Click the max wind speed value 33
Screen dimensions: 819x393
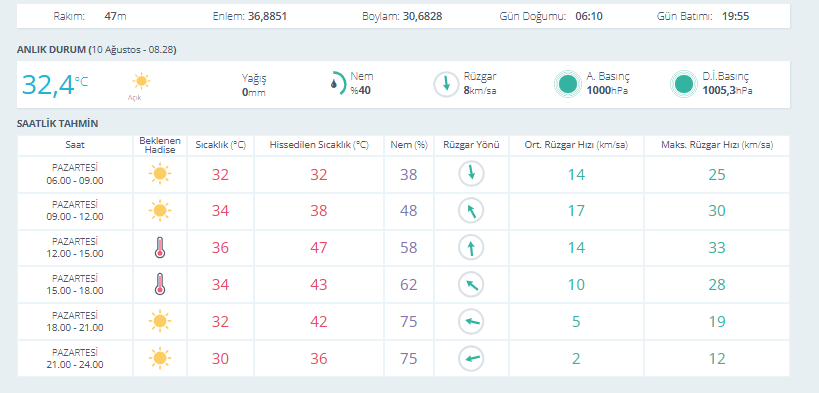click(x=717, y=248)
